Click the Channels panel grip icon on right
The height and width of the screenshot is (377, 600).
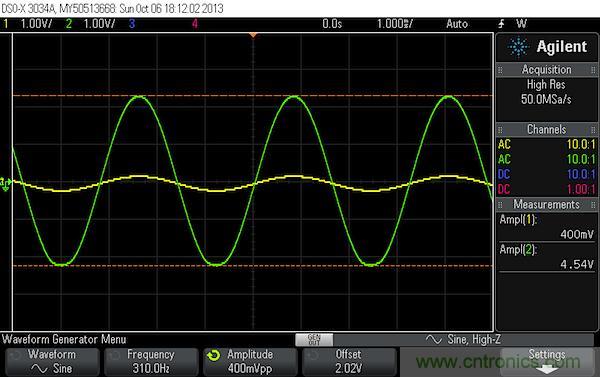pos(593,130)
